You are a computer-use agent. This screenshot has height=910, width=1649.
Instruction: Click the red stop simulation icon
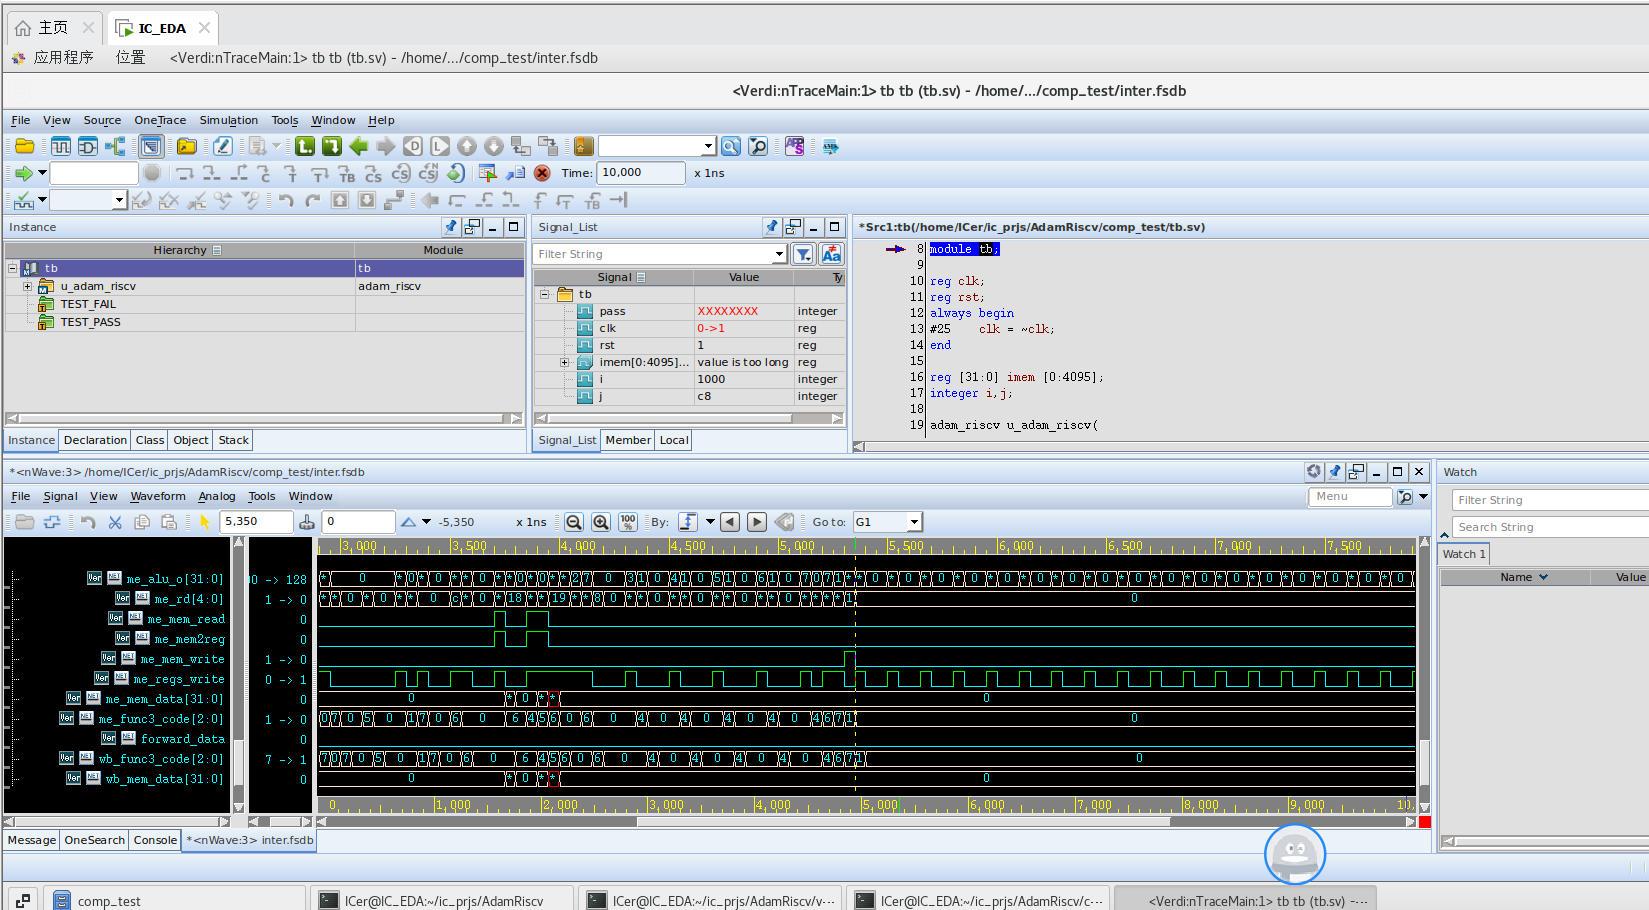tap(542, 173)
